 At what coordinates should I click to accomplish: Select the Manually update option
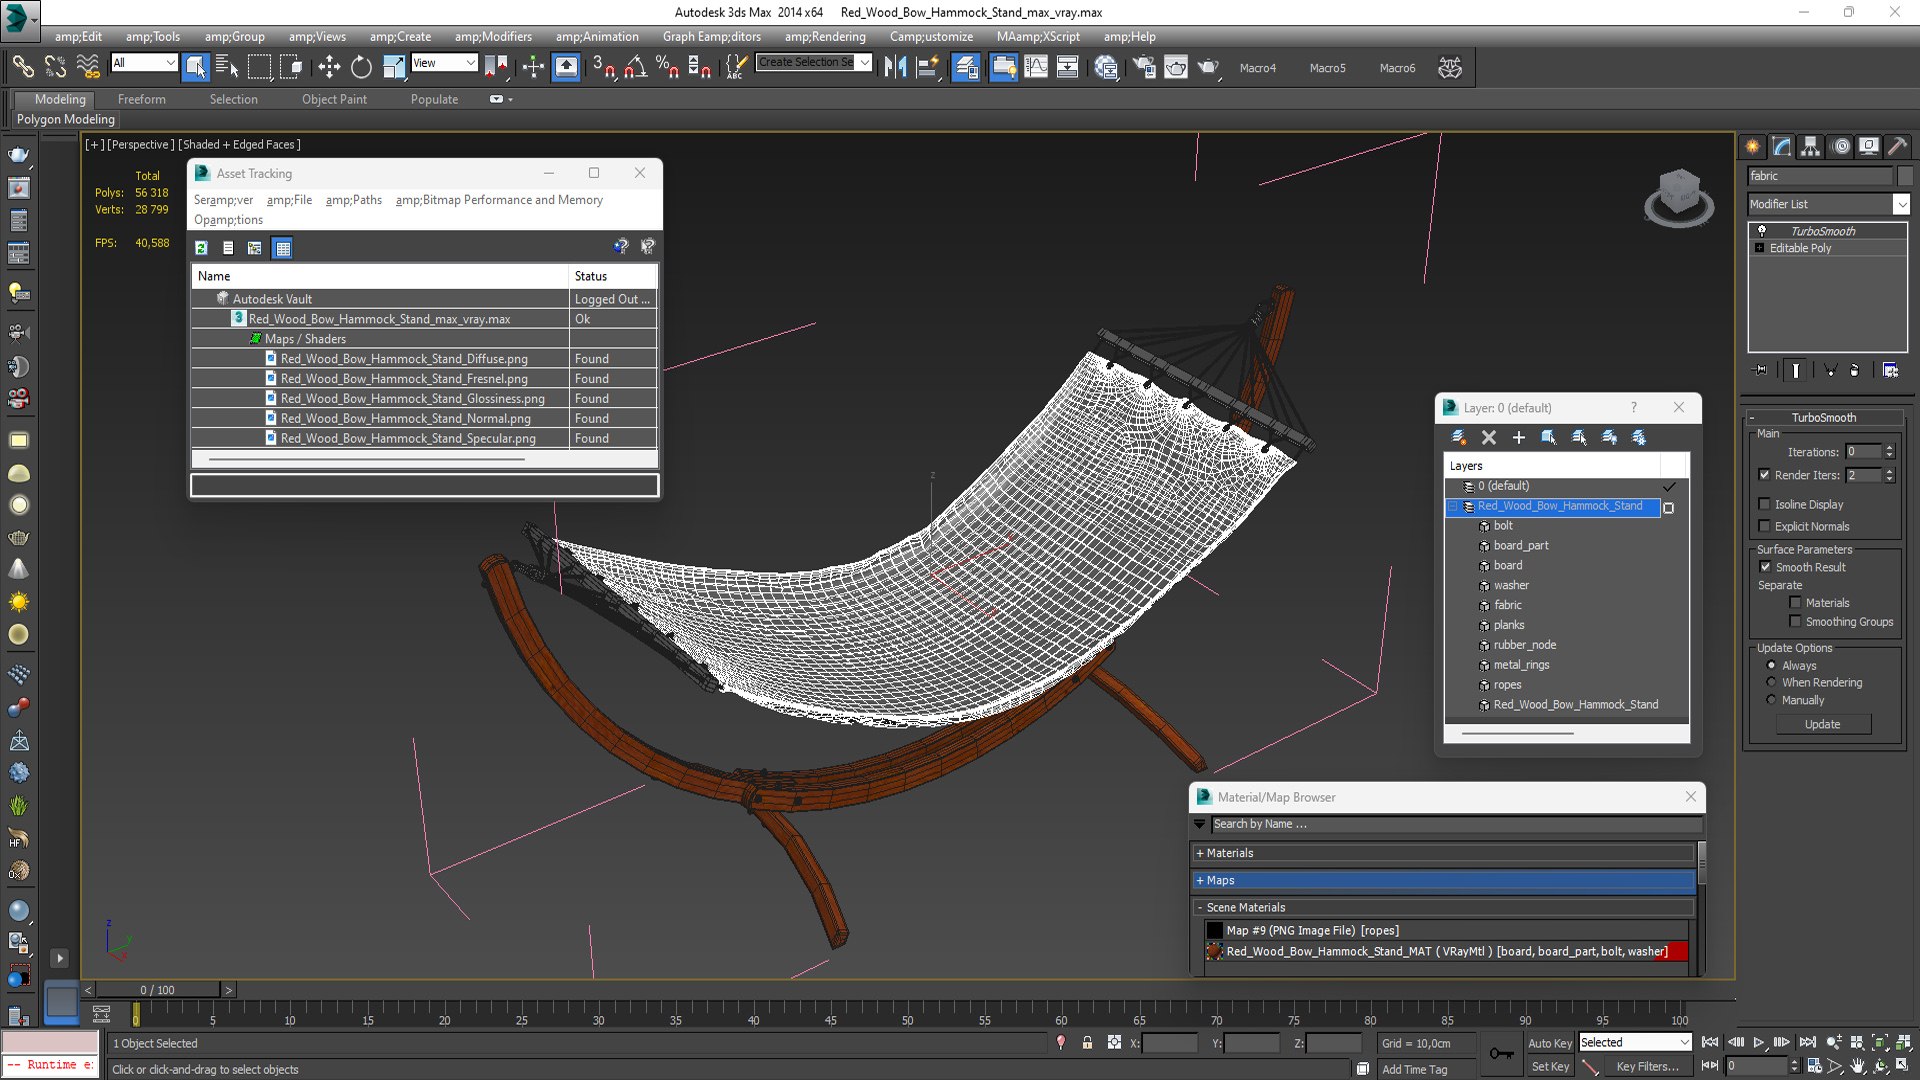click(x=1771, y=700)
